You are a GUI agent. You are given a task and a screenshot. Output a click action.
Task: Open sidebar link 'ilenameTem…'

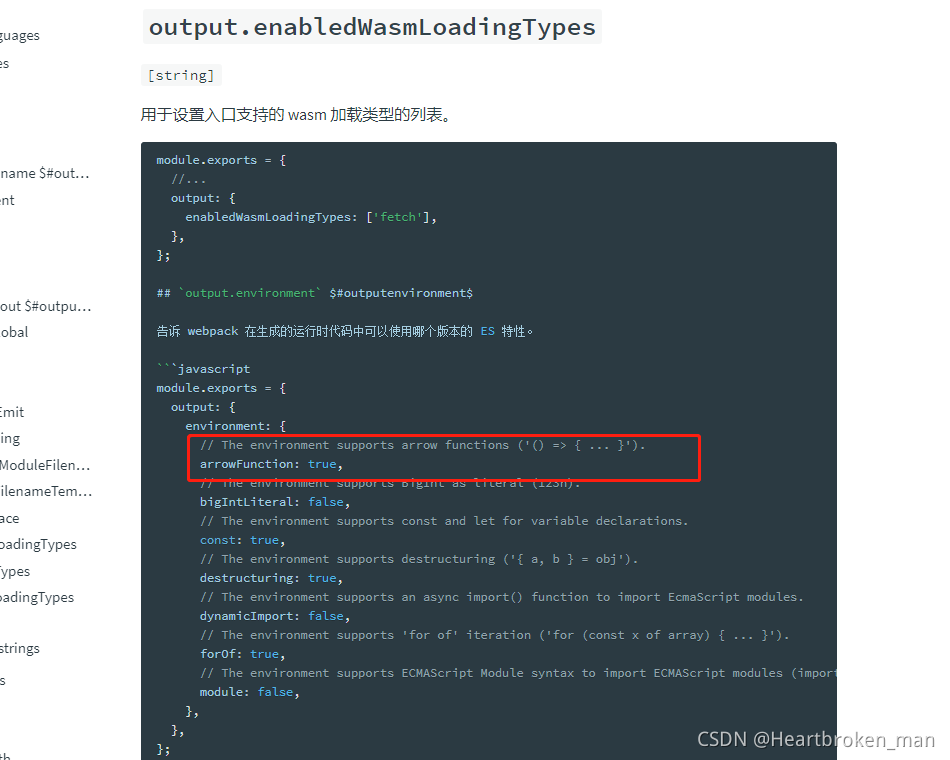click(46, 492)
